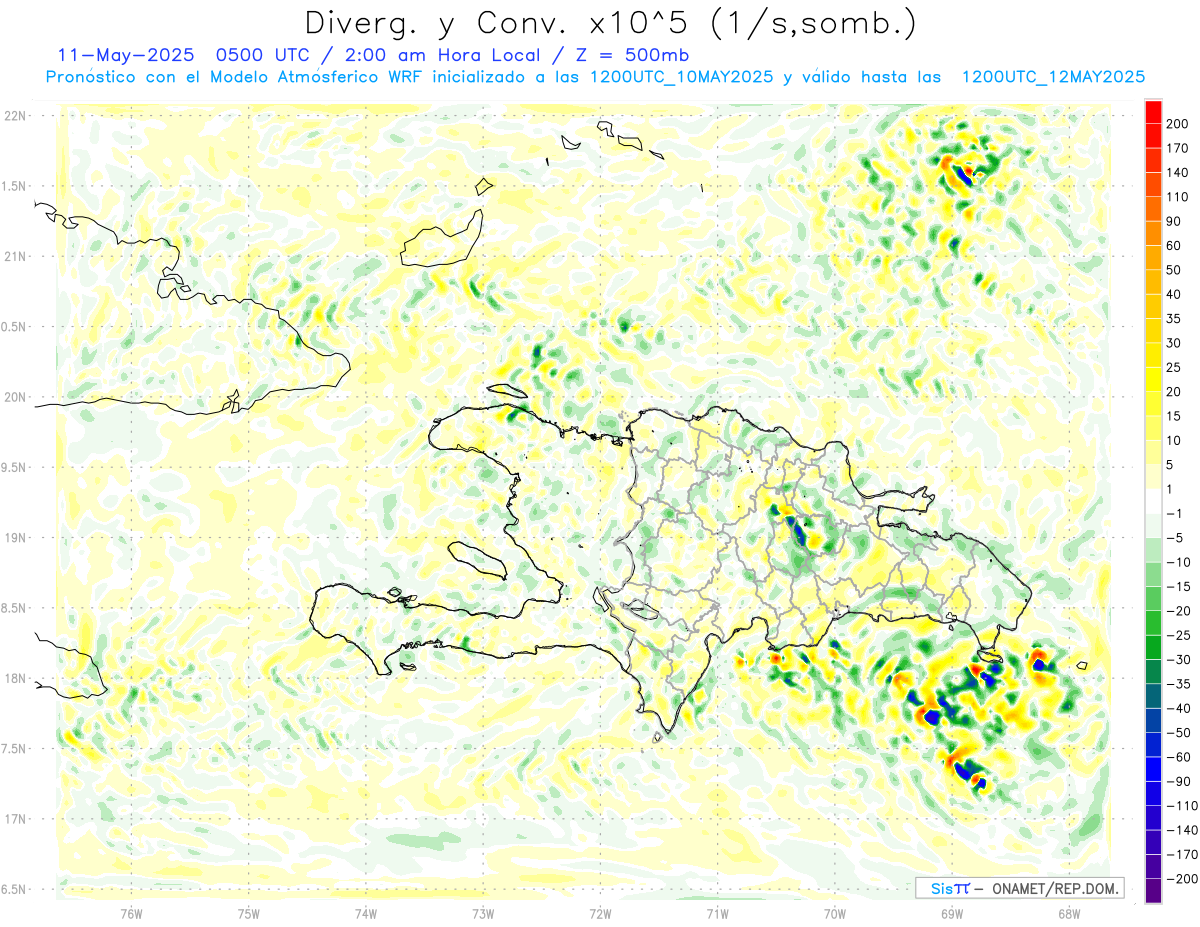Click the '76W' longitude label
The image size is (1200, 927).
pos(131,913)
